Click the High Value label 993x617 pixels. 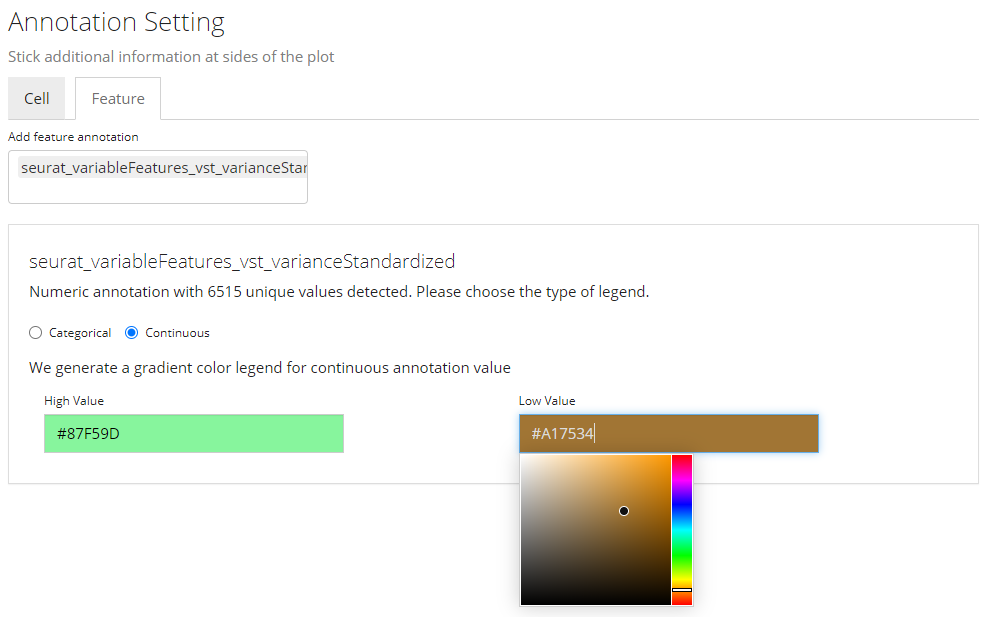[x=74, y=401]
